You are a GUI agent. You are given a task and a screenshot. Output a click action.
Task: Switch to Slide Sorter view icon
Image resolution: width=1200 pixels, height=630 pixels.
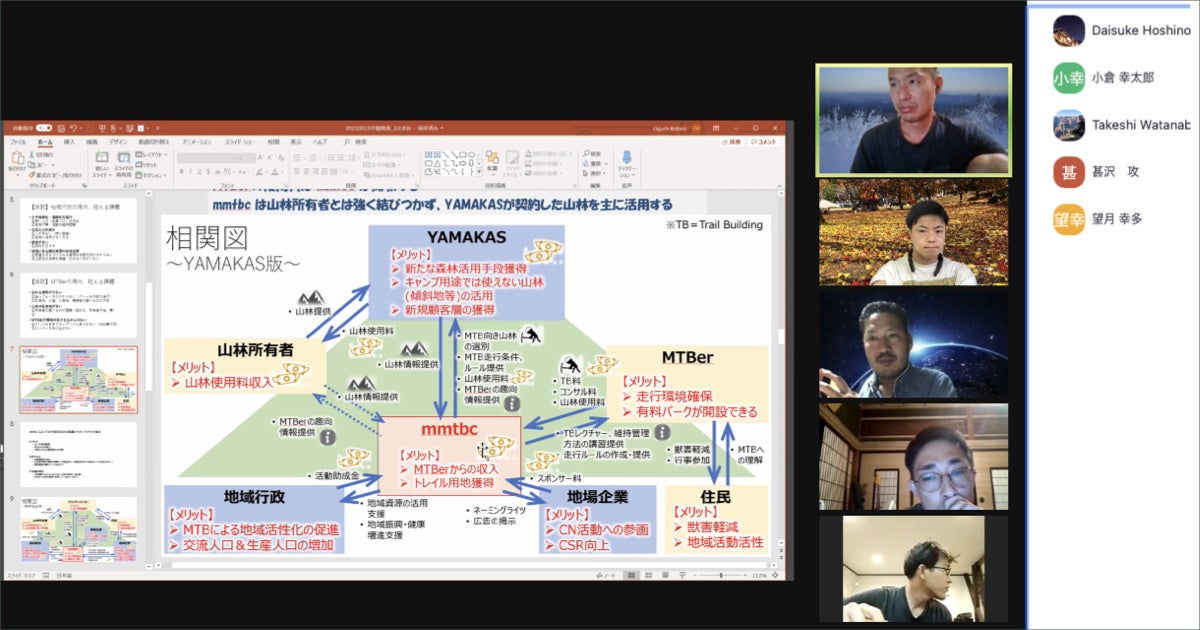(x=648, y=575)
